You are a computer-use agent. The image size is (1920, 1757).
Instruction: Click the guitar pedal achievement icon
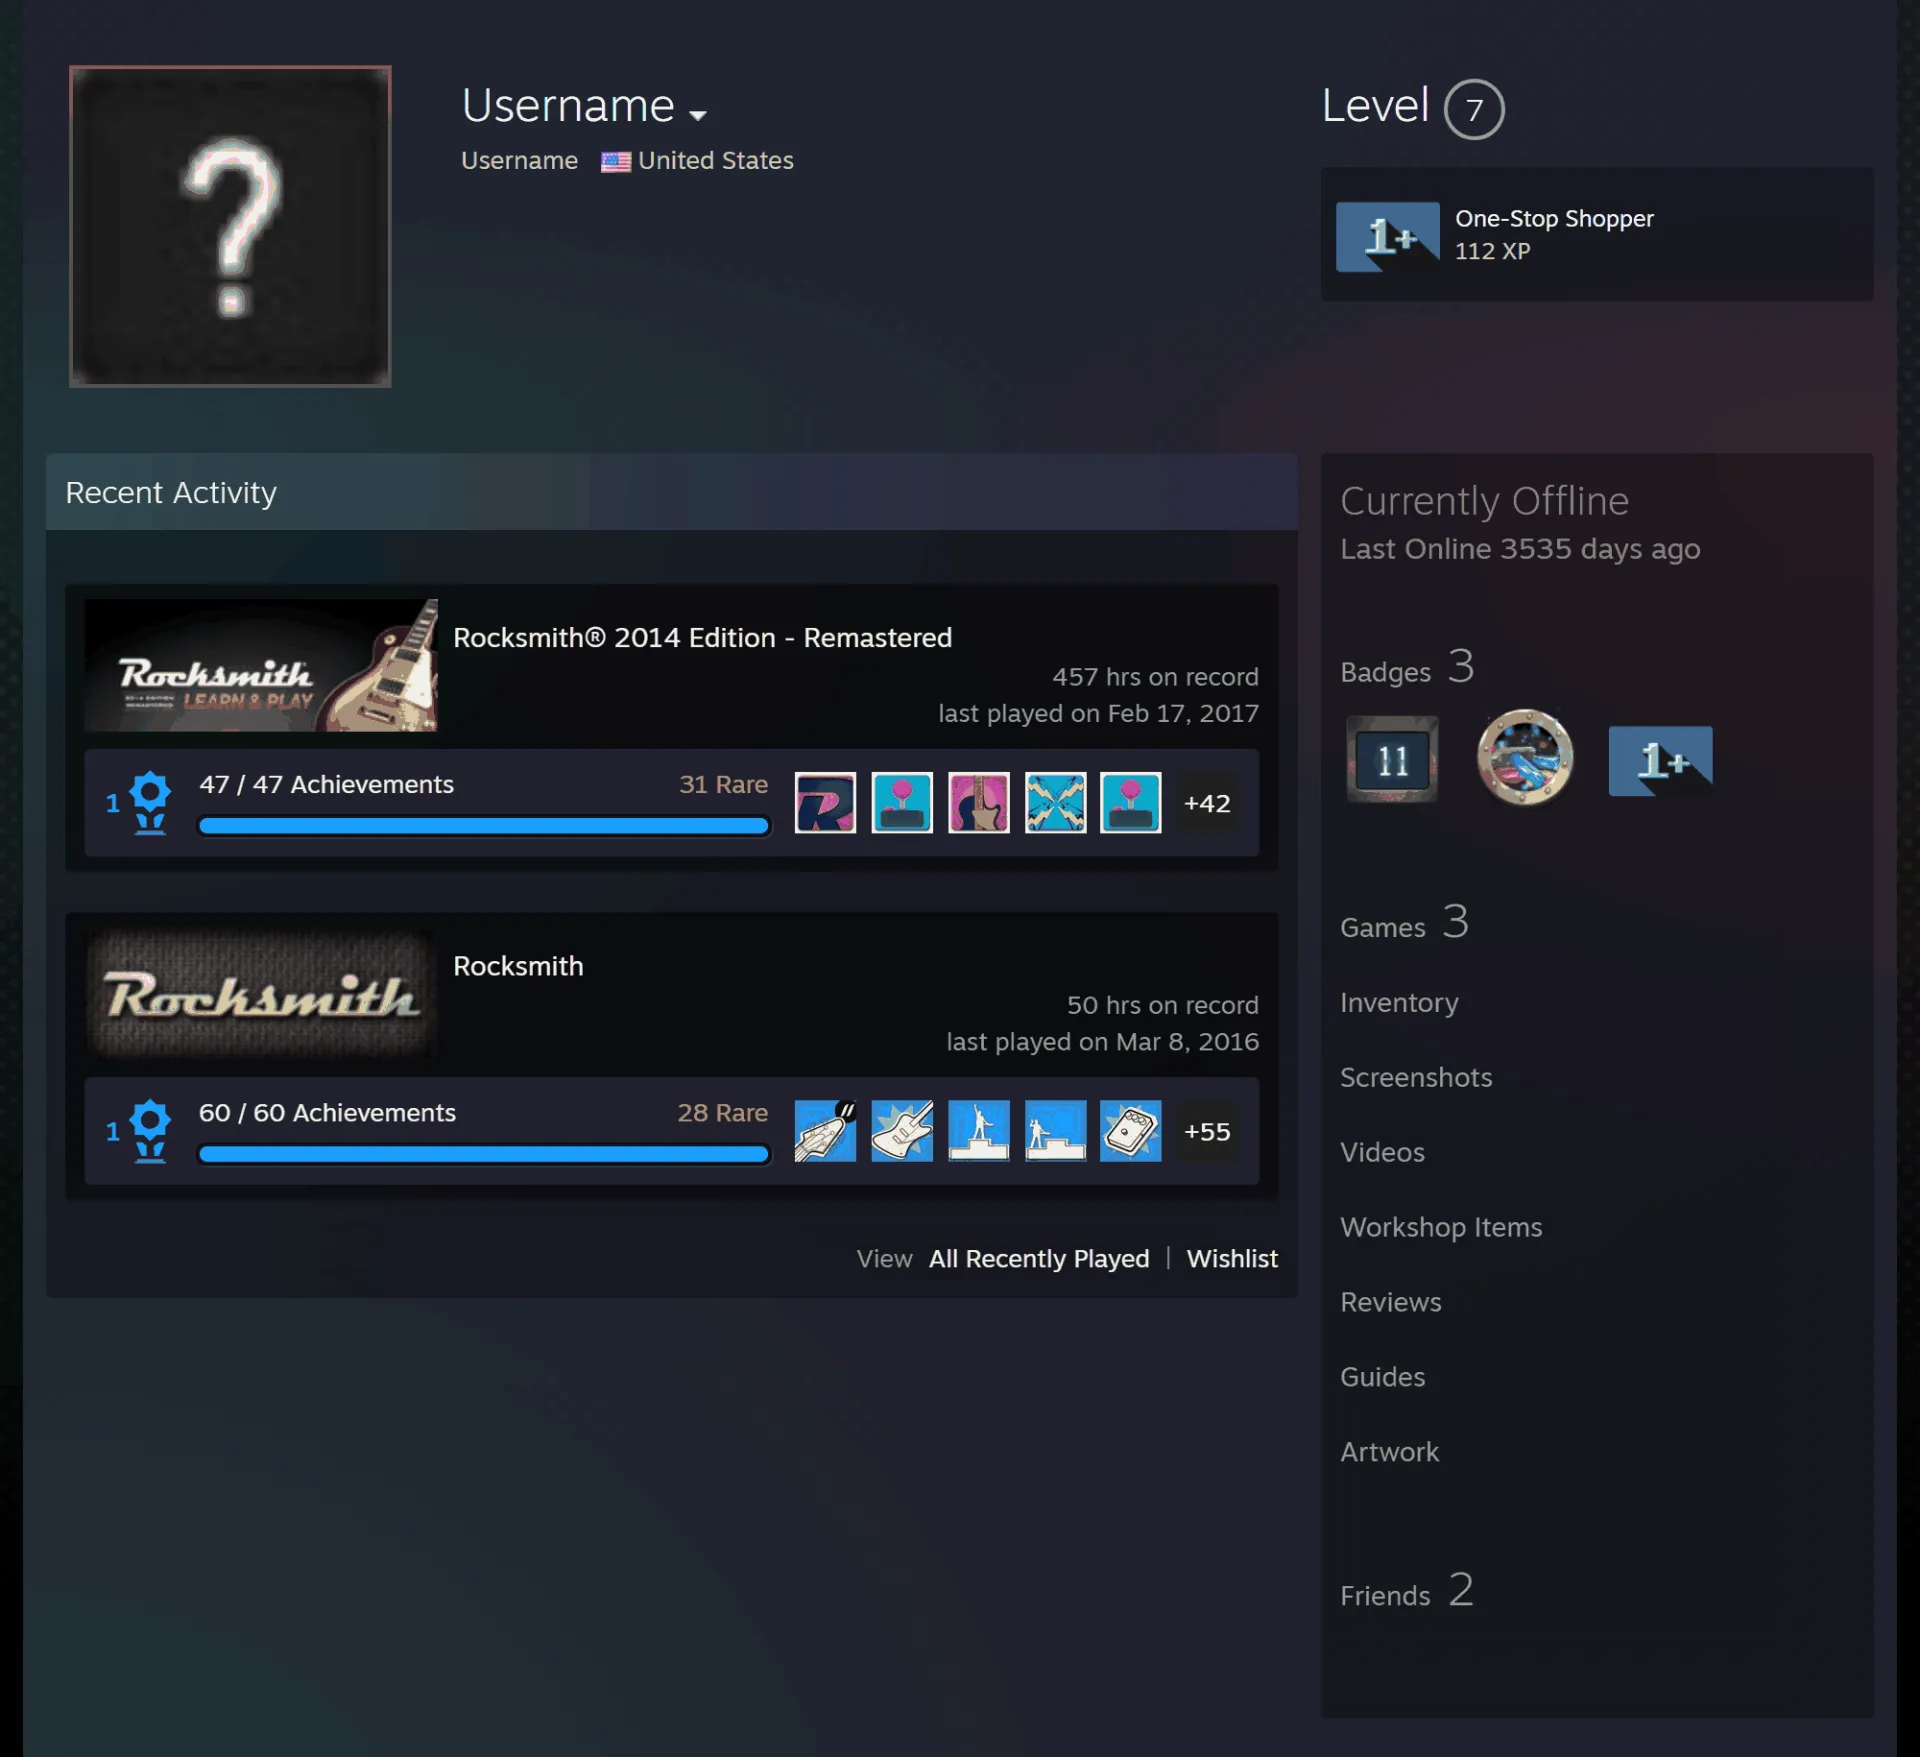1131,1130
